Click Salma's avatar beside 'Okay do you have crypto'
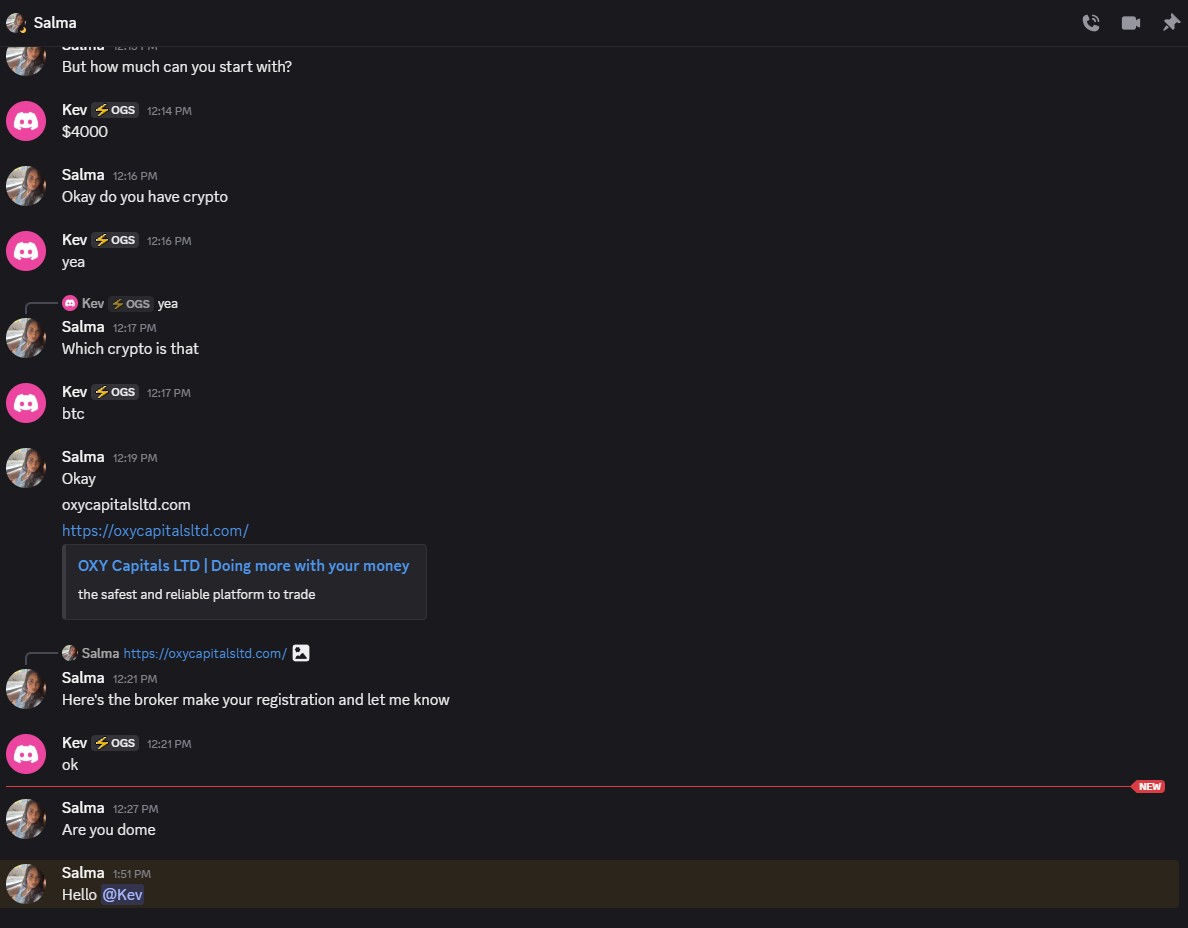Image resolution: width=1188 pixels, height=928 pixels. 26,186
